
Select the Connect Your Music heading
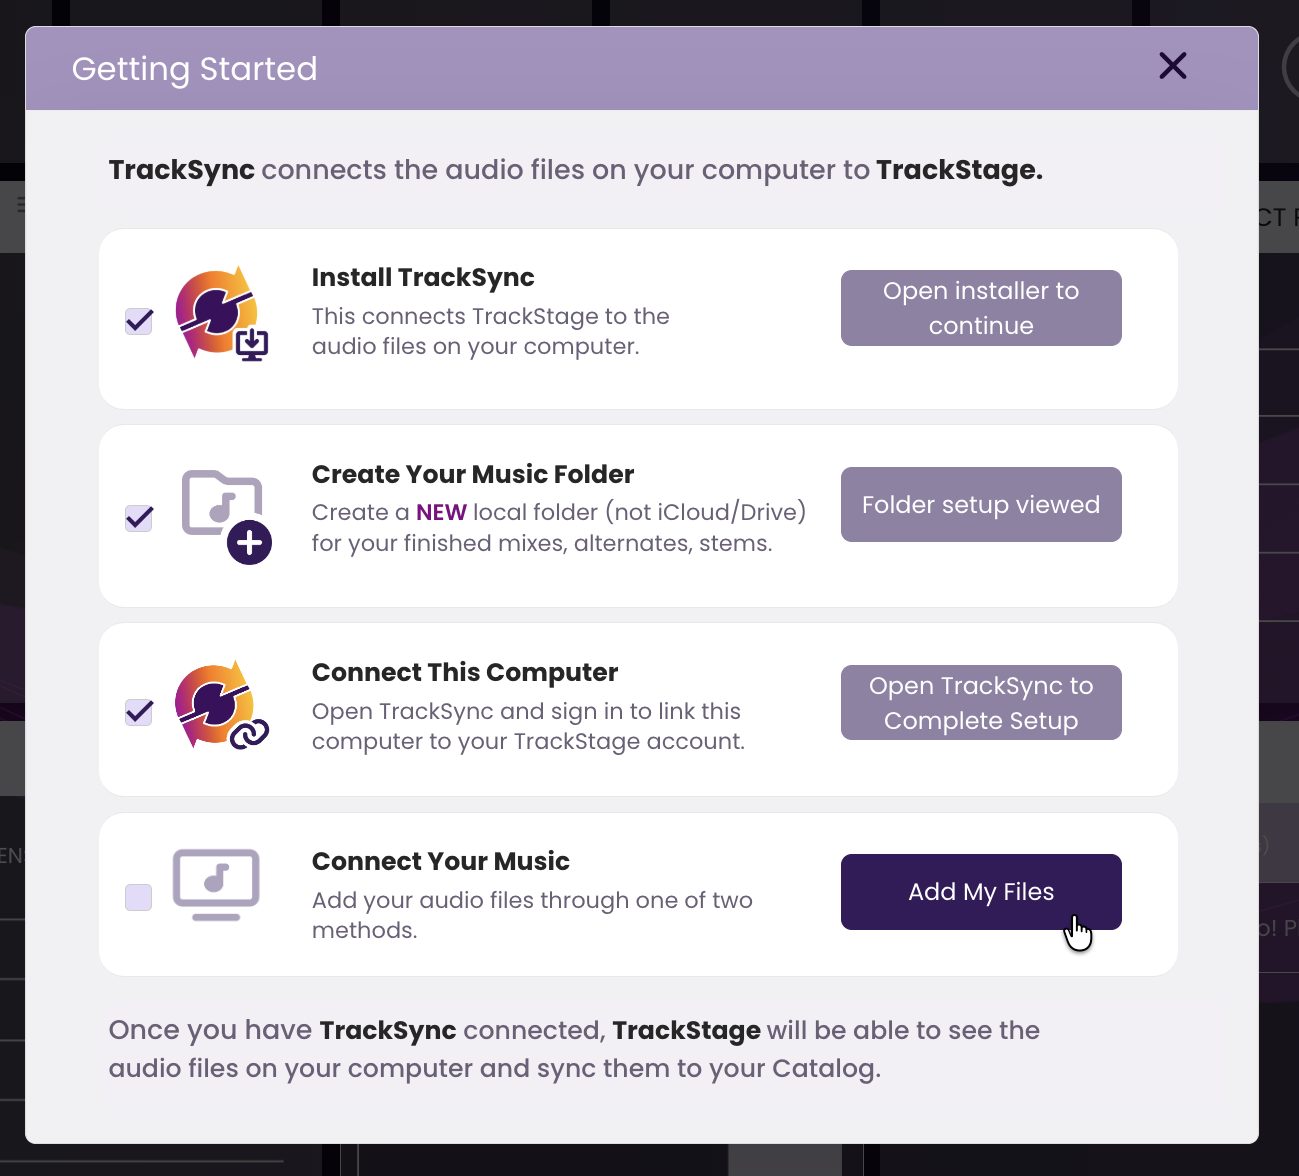pos(441,861)
